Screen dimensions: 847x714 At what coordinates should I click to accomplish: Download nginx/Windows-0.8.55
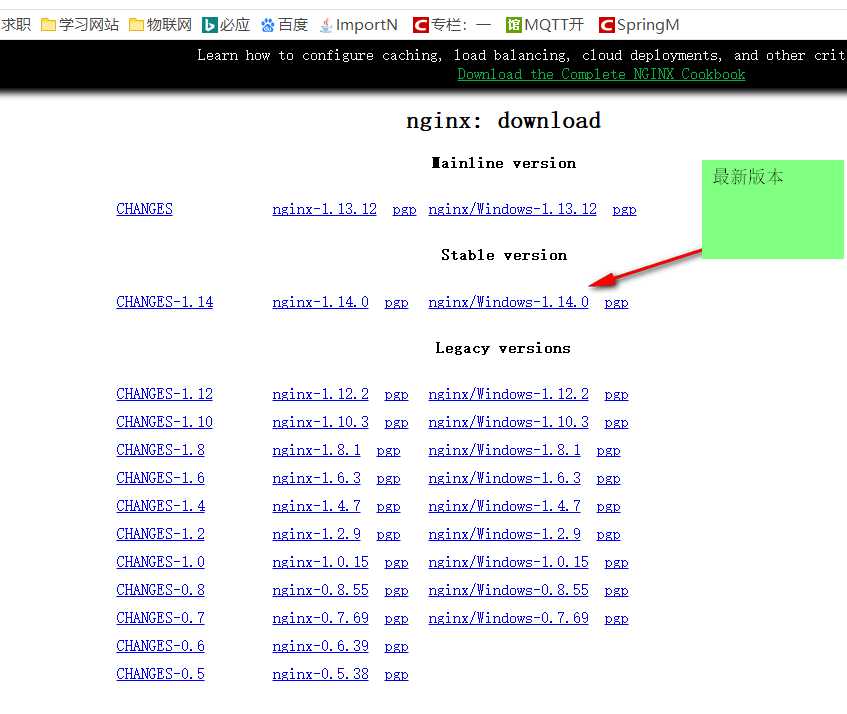(x=508, y=590)
